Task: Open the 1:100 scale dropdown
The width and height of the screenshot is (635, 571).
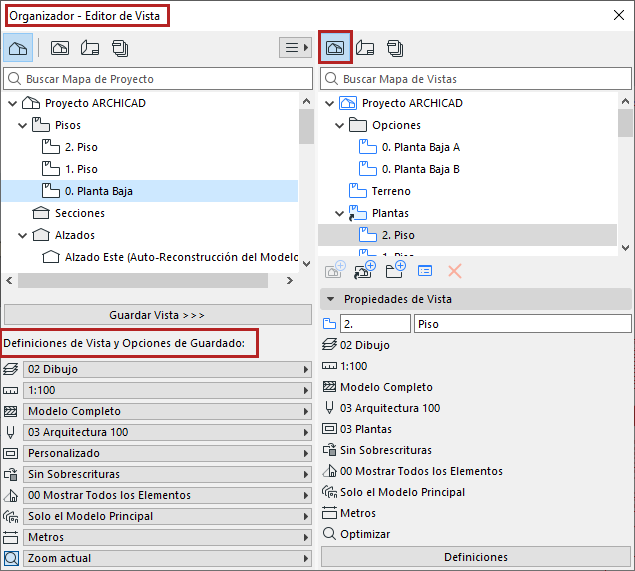Action: point(167,390)
